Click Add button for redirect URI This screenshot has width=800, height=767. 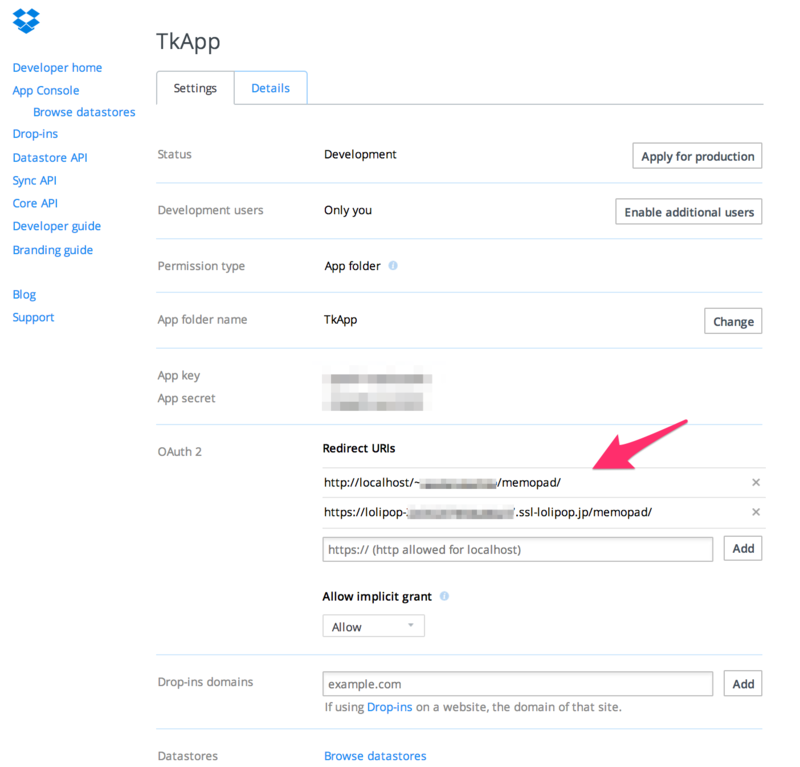743,549
